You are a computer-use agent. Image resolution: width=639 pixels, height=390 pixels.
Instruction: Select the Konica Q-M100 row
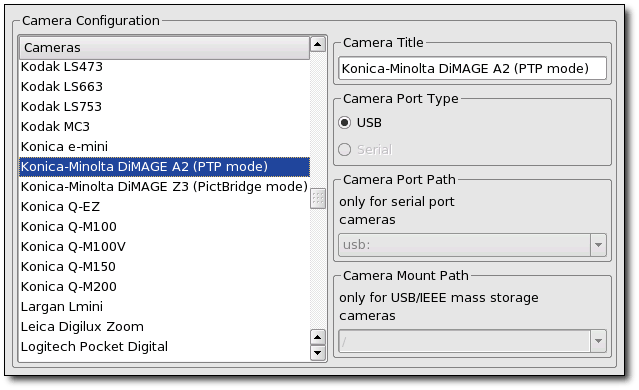[x=164, y=227]
